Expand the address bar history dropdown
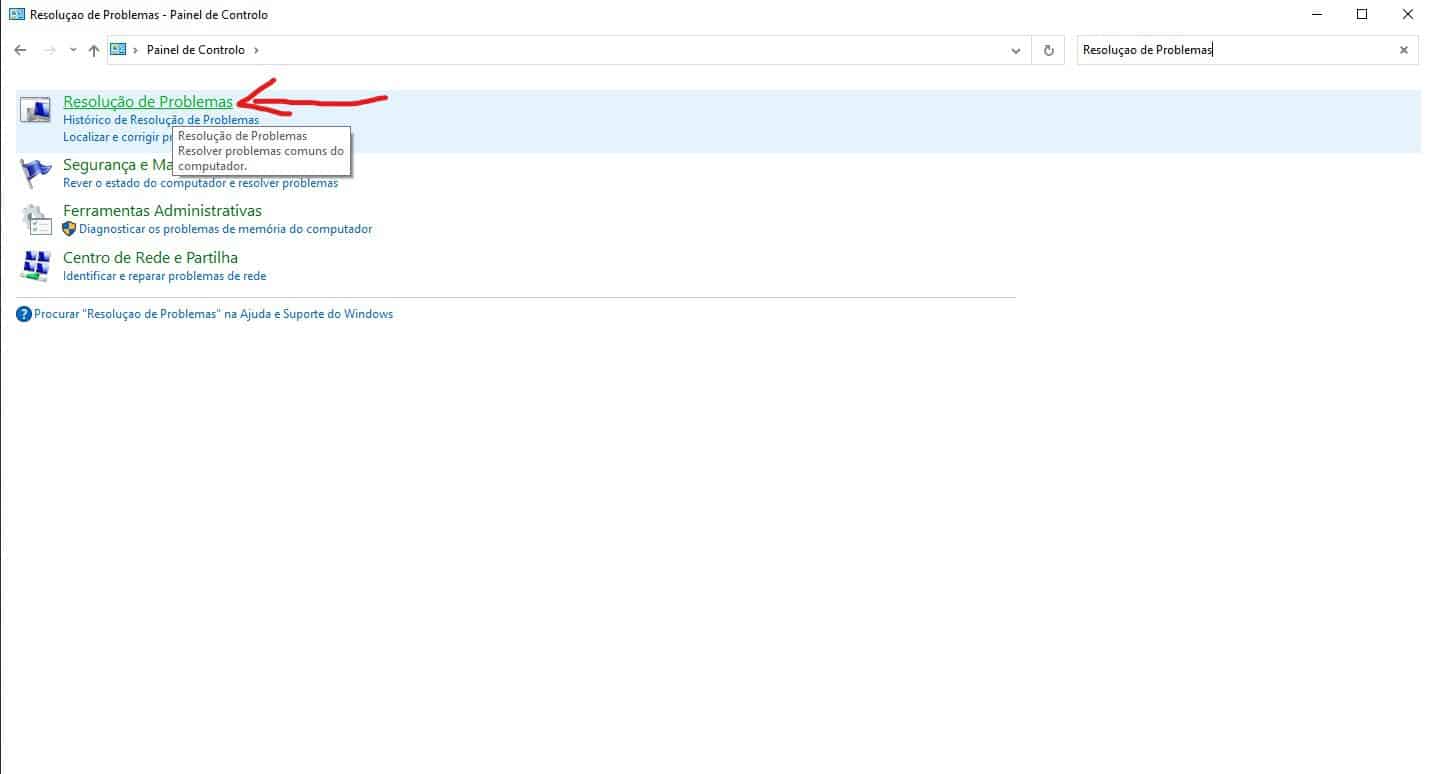Viewport: 1430px width, 774px height. 1016,50
